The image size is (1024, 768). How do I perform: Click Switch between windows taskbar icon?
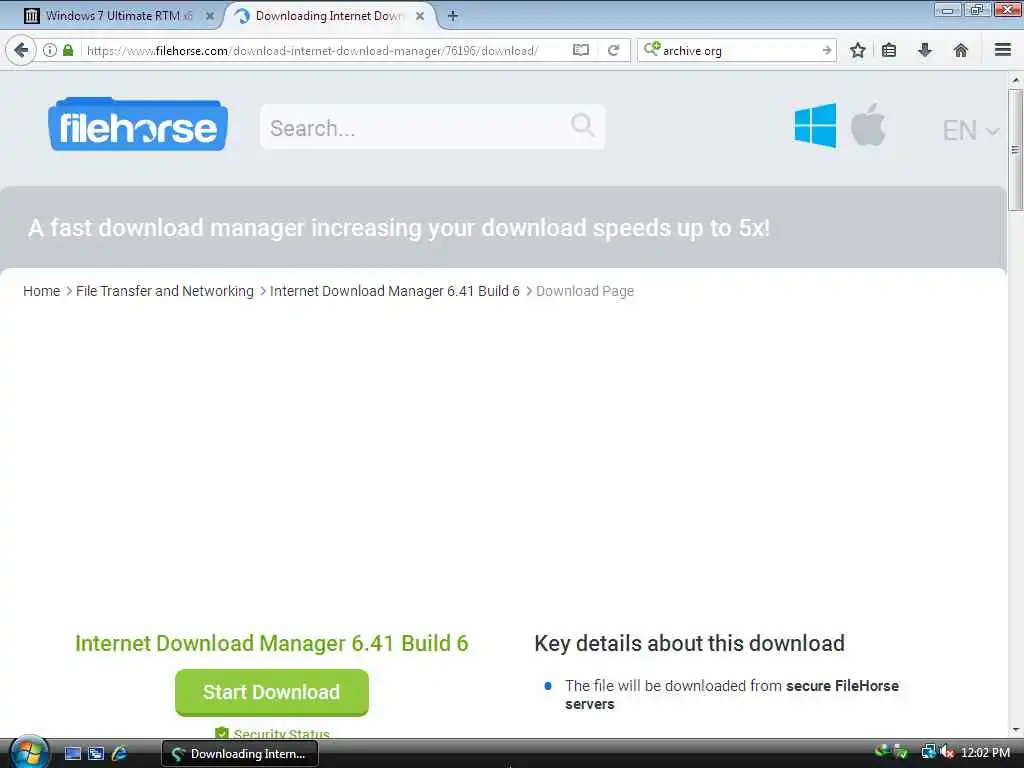pos(96,754)
